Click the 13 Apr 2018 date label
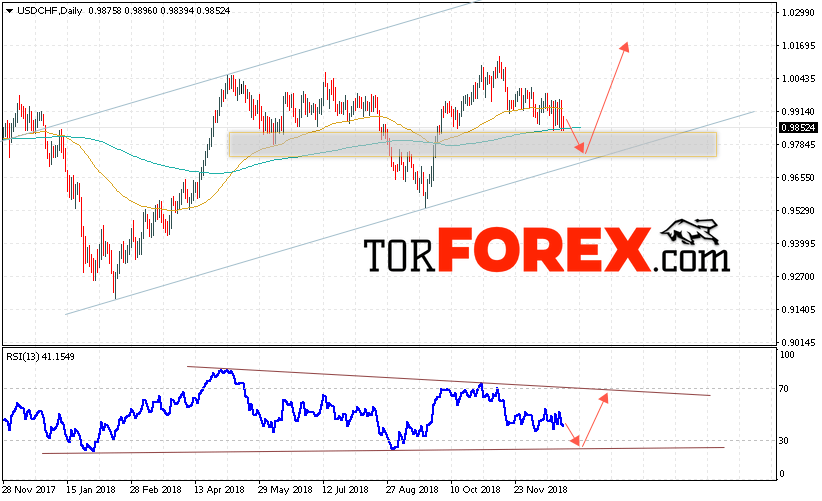Screen dimensions: 822x501 (x=219, y=490)
